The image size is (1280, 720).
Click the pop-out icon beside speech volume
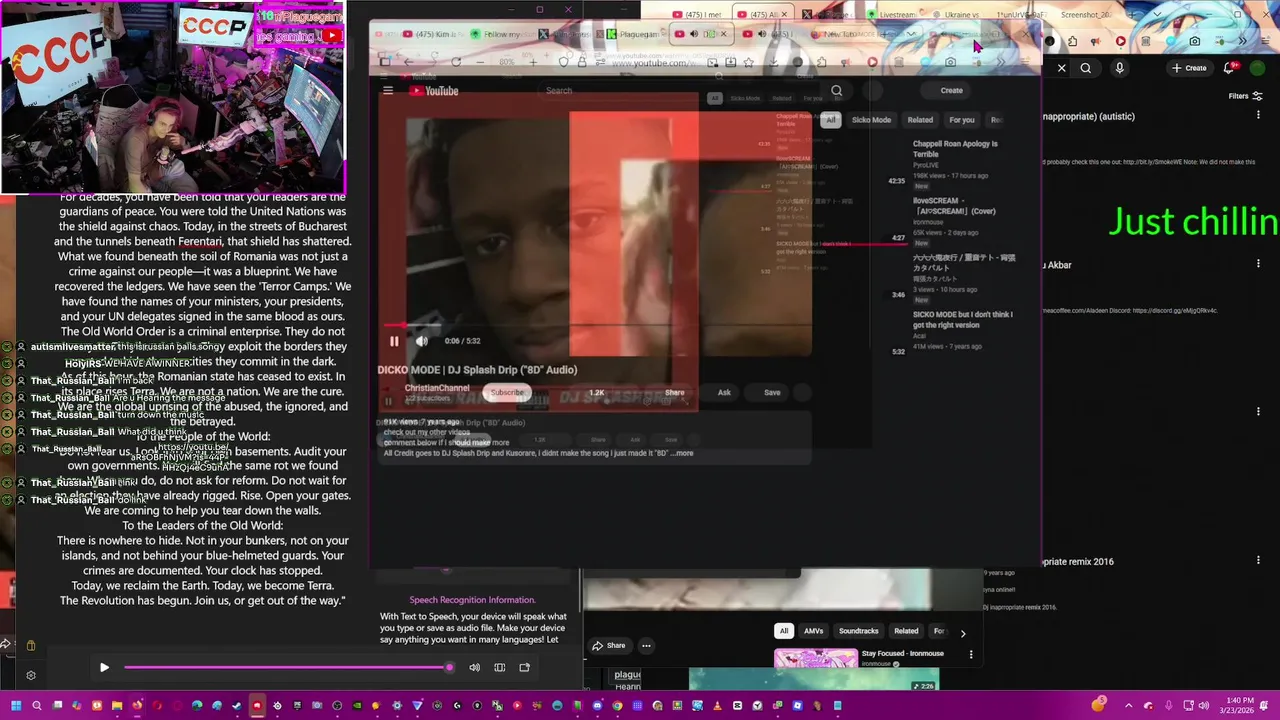pos(524,667)
